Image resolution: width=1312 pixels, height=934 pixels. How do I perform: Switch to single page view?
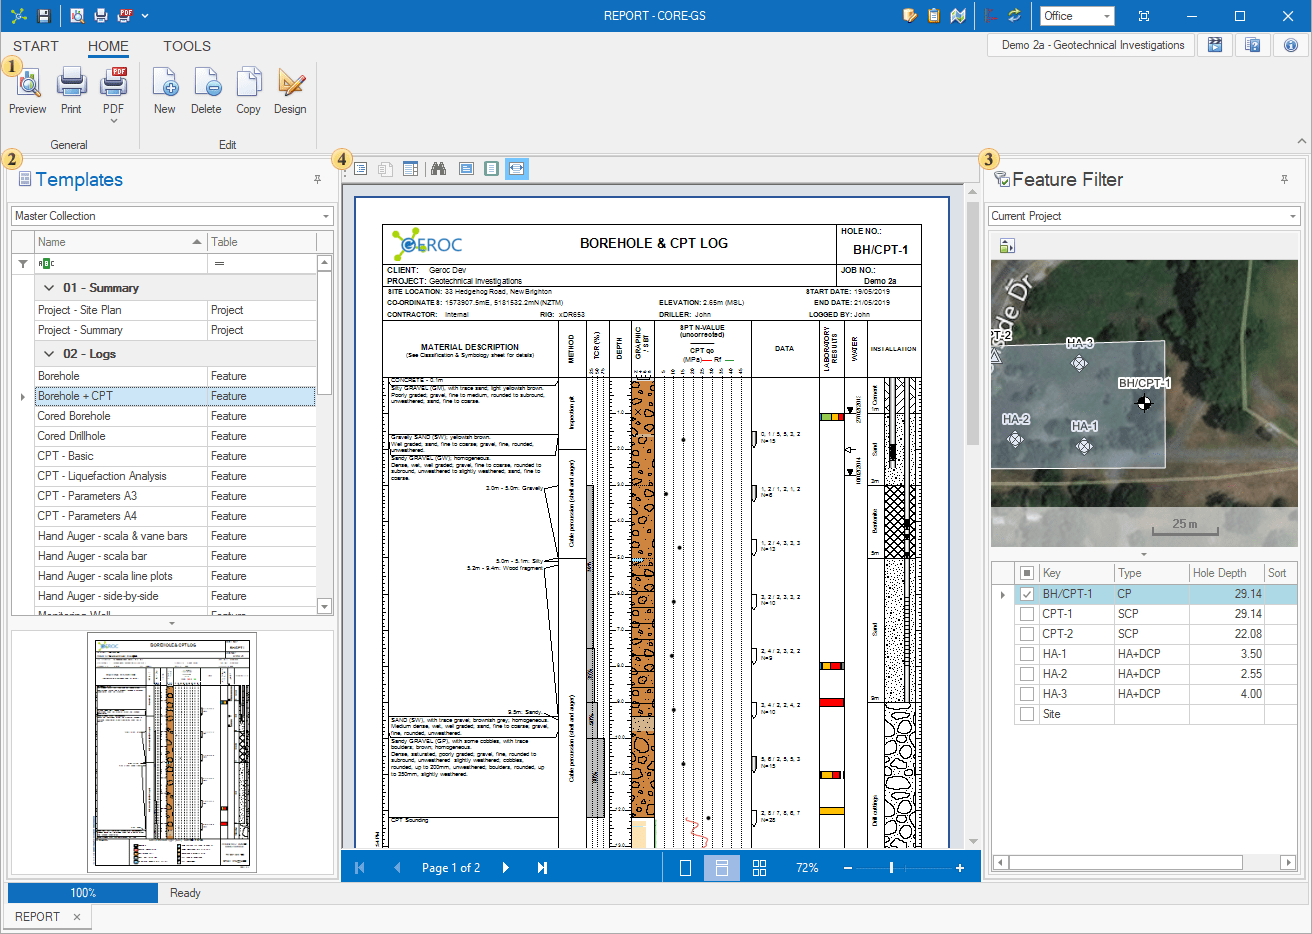coord(685,868)
